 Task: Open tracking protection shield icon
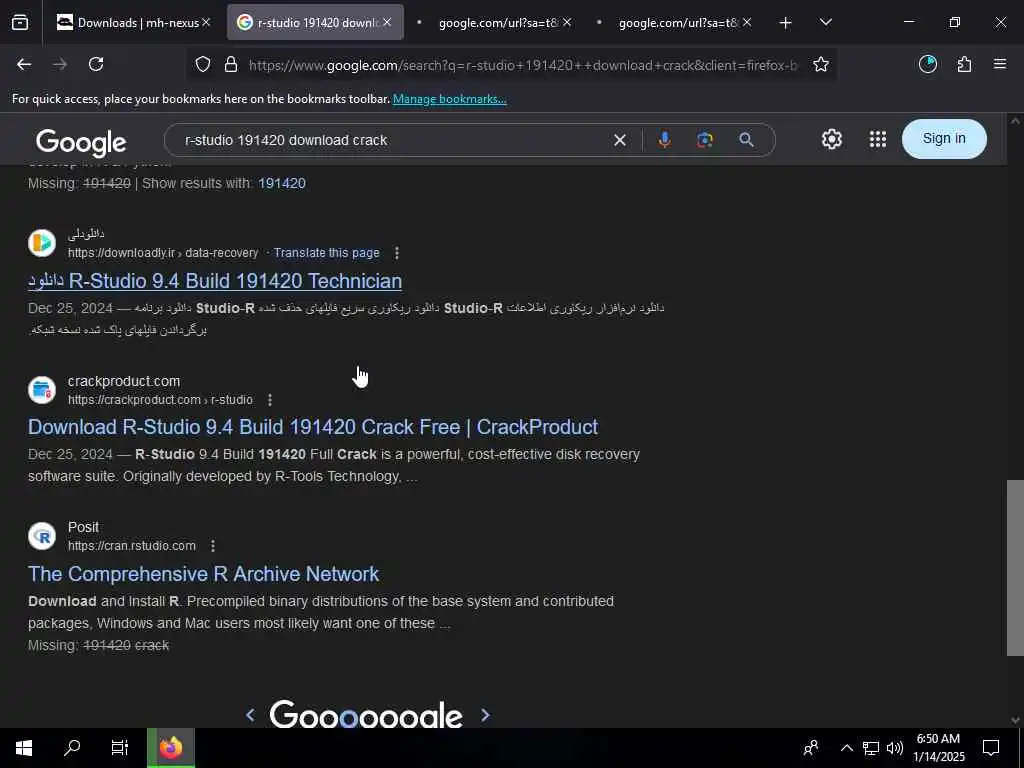coord(203,65)
